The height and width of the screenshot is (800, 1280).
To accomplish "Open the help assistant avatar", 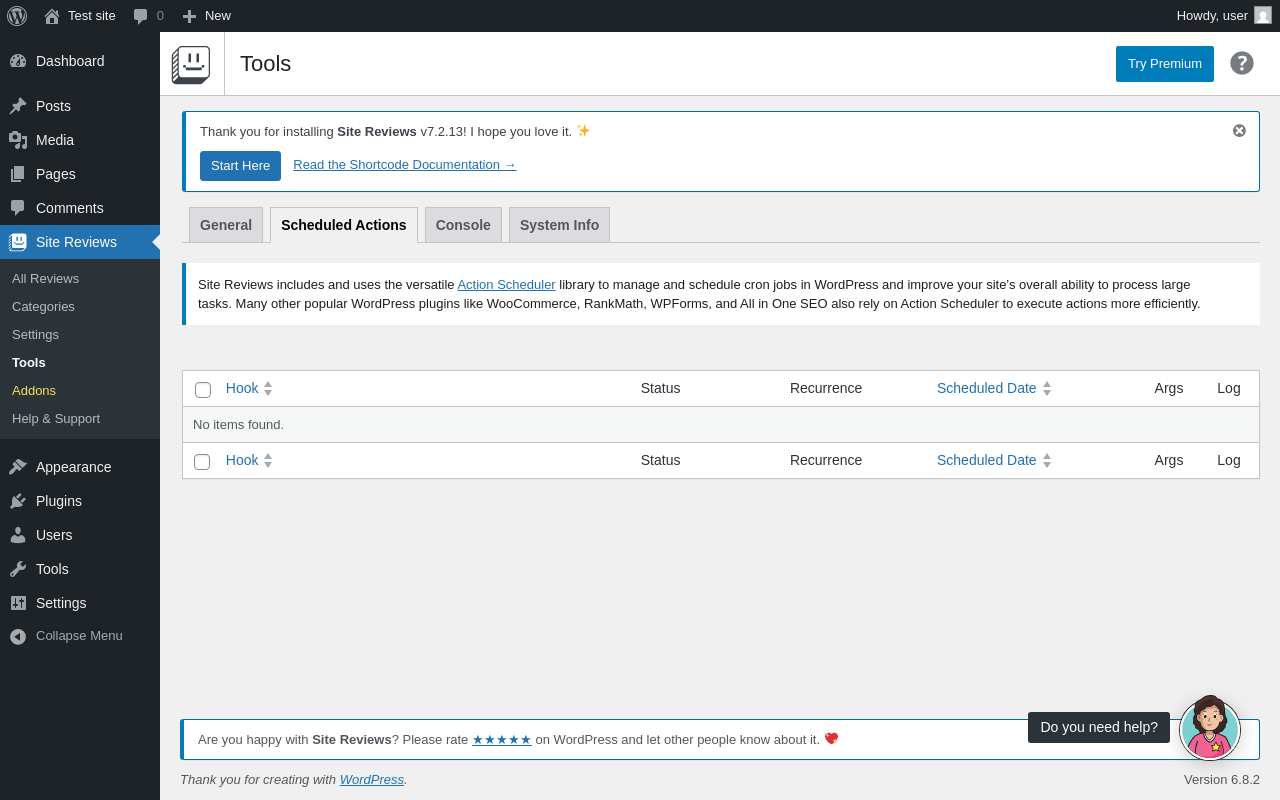I will click(x=1210, y=729).
